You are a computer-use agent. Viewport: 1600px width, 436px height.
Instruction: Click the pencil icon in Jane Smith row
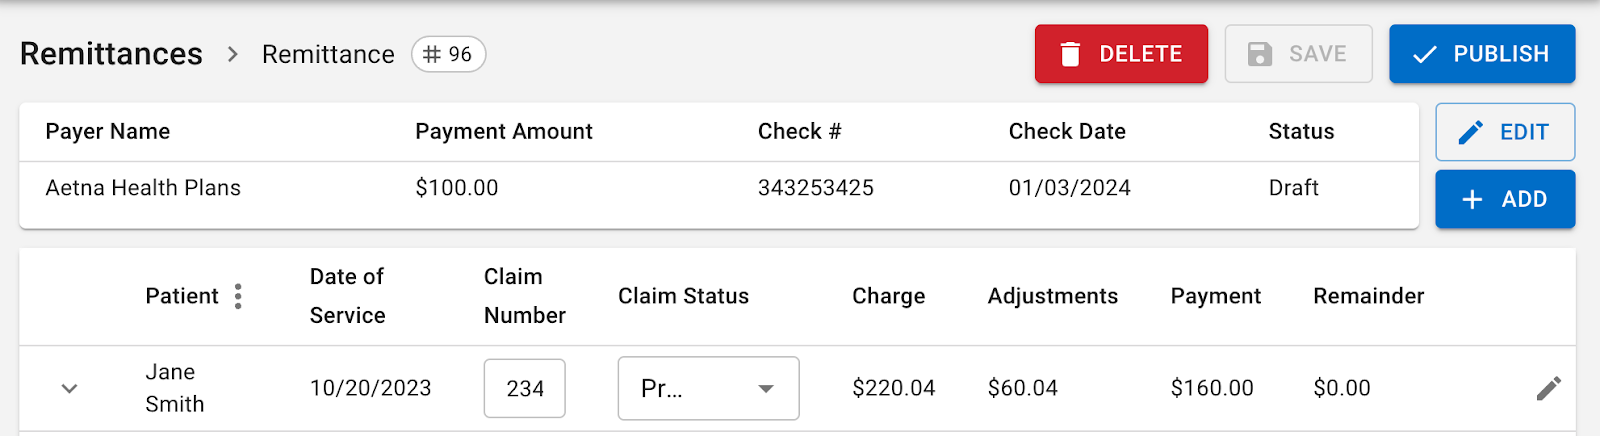pos(1548,389)
